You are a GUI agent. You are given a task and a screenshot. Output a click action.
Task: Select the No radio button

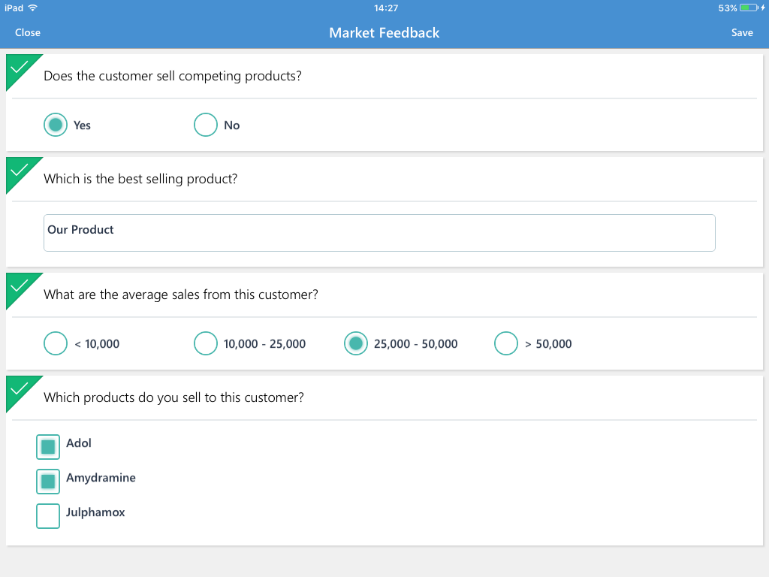[x=205, y=125]
